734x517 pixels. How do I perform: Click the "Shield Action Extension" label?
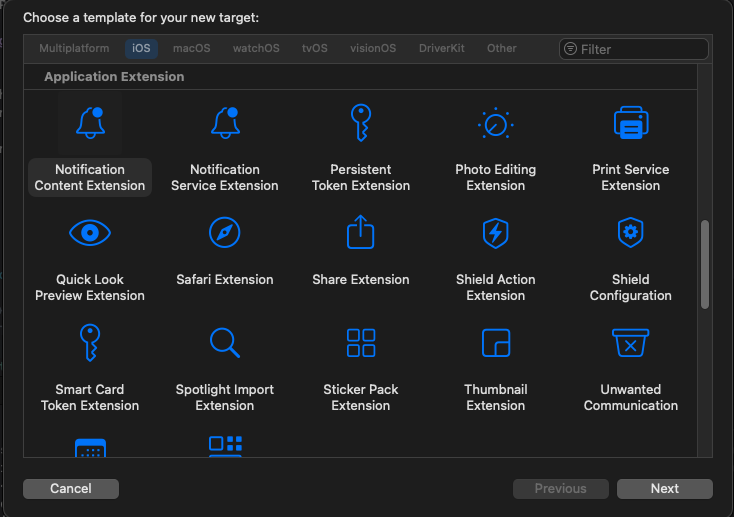(x=496, y=288)
